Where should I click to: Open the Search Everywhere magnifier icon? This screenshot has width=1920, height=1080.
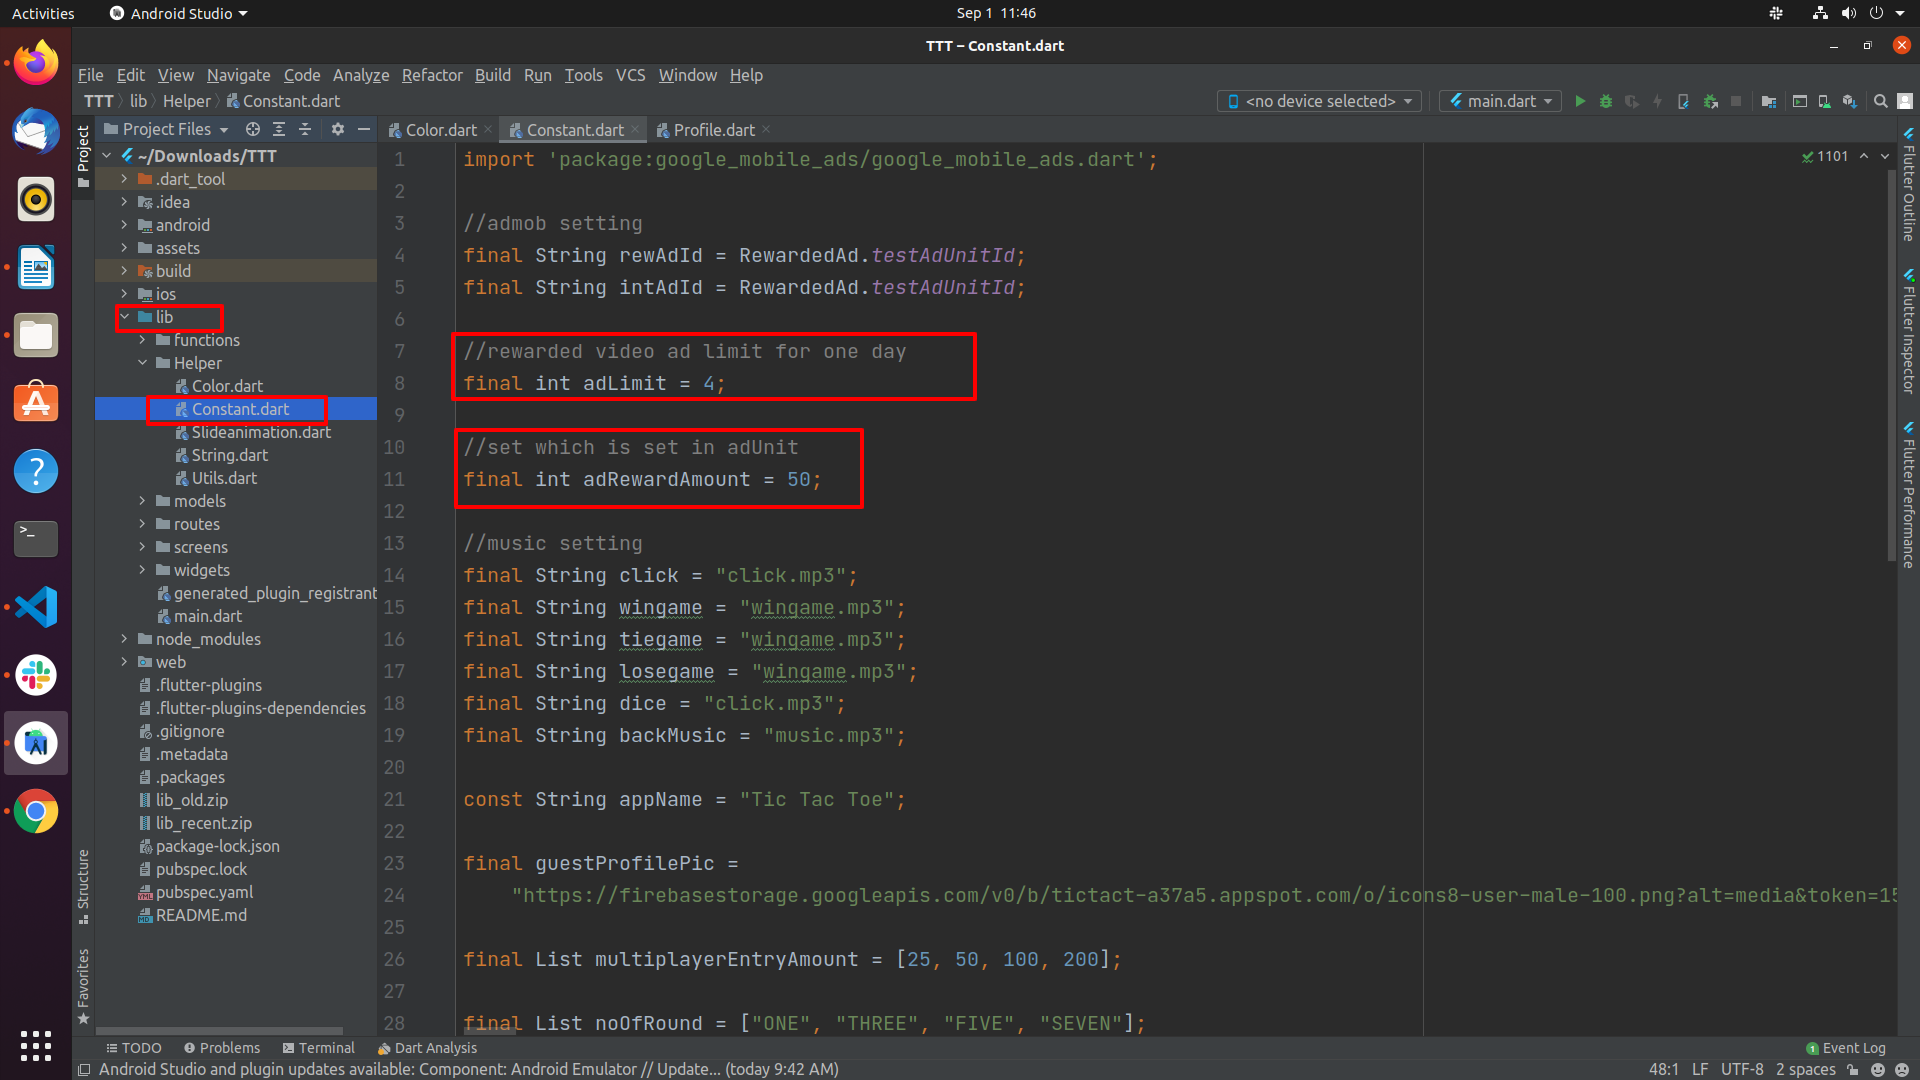[1880, 101]
